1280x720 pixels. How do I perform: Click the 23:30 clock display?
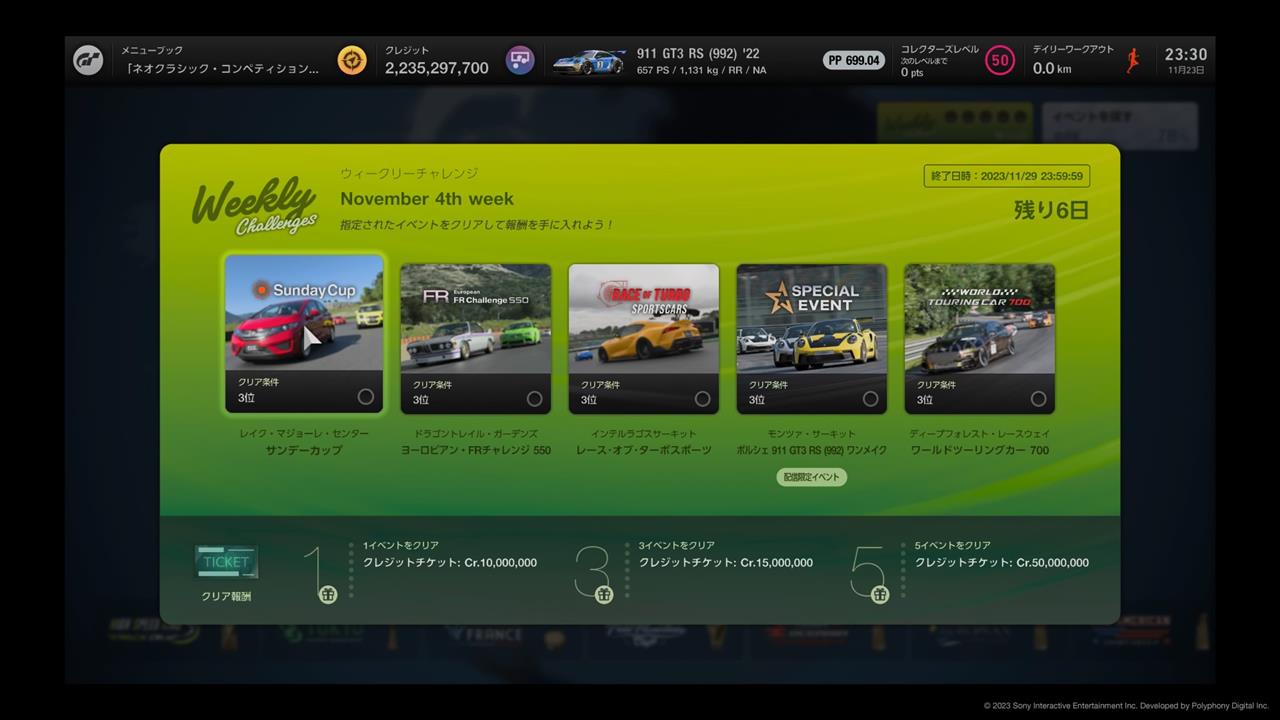pos(1186,54)
